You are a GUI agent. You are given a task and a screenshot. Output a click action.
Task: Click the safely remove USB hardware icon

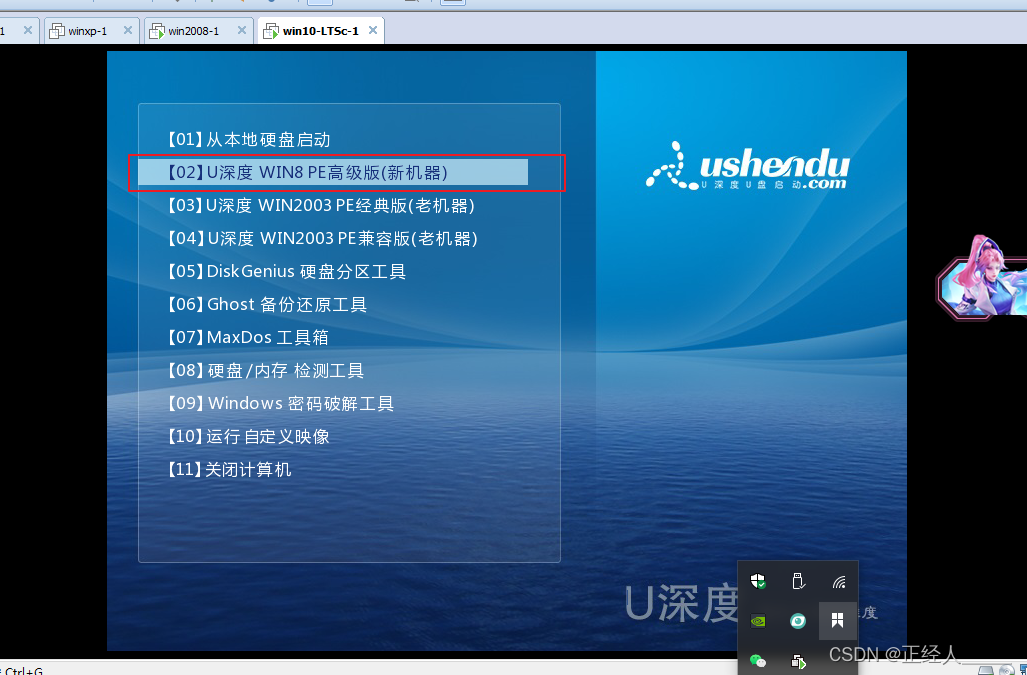(x=798, y=581)
